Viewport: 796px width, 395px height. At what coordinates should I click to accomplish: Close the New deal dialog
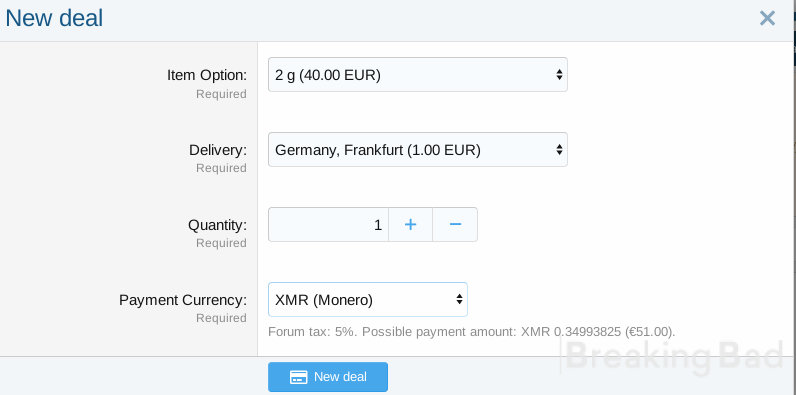(767, 18)
